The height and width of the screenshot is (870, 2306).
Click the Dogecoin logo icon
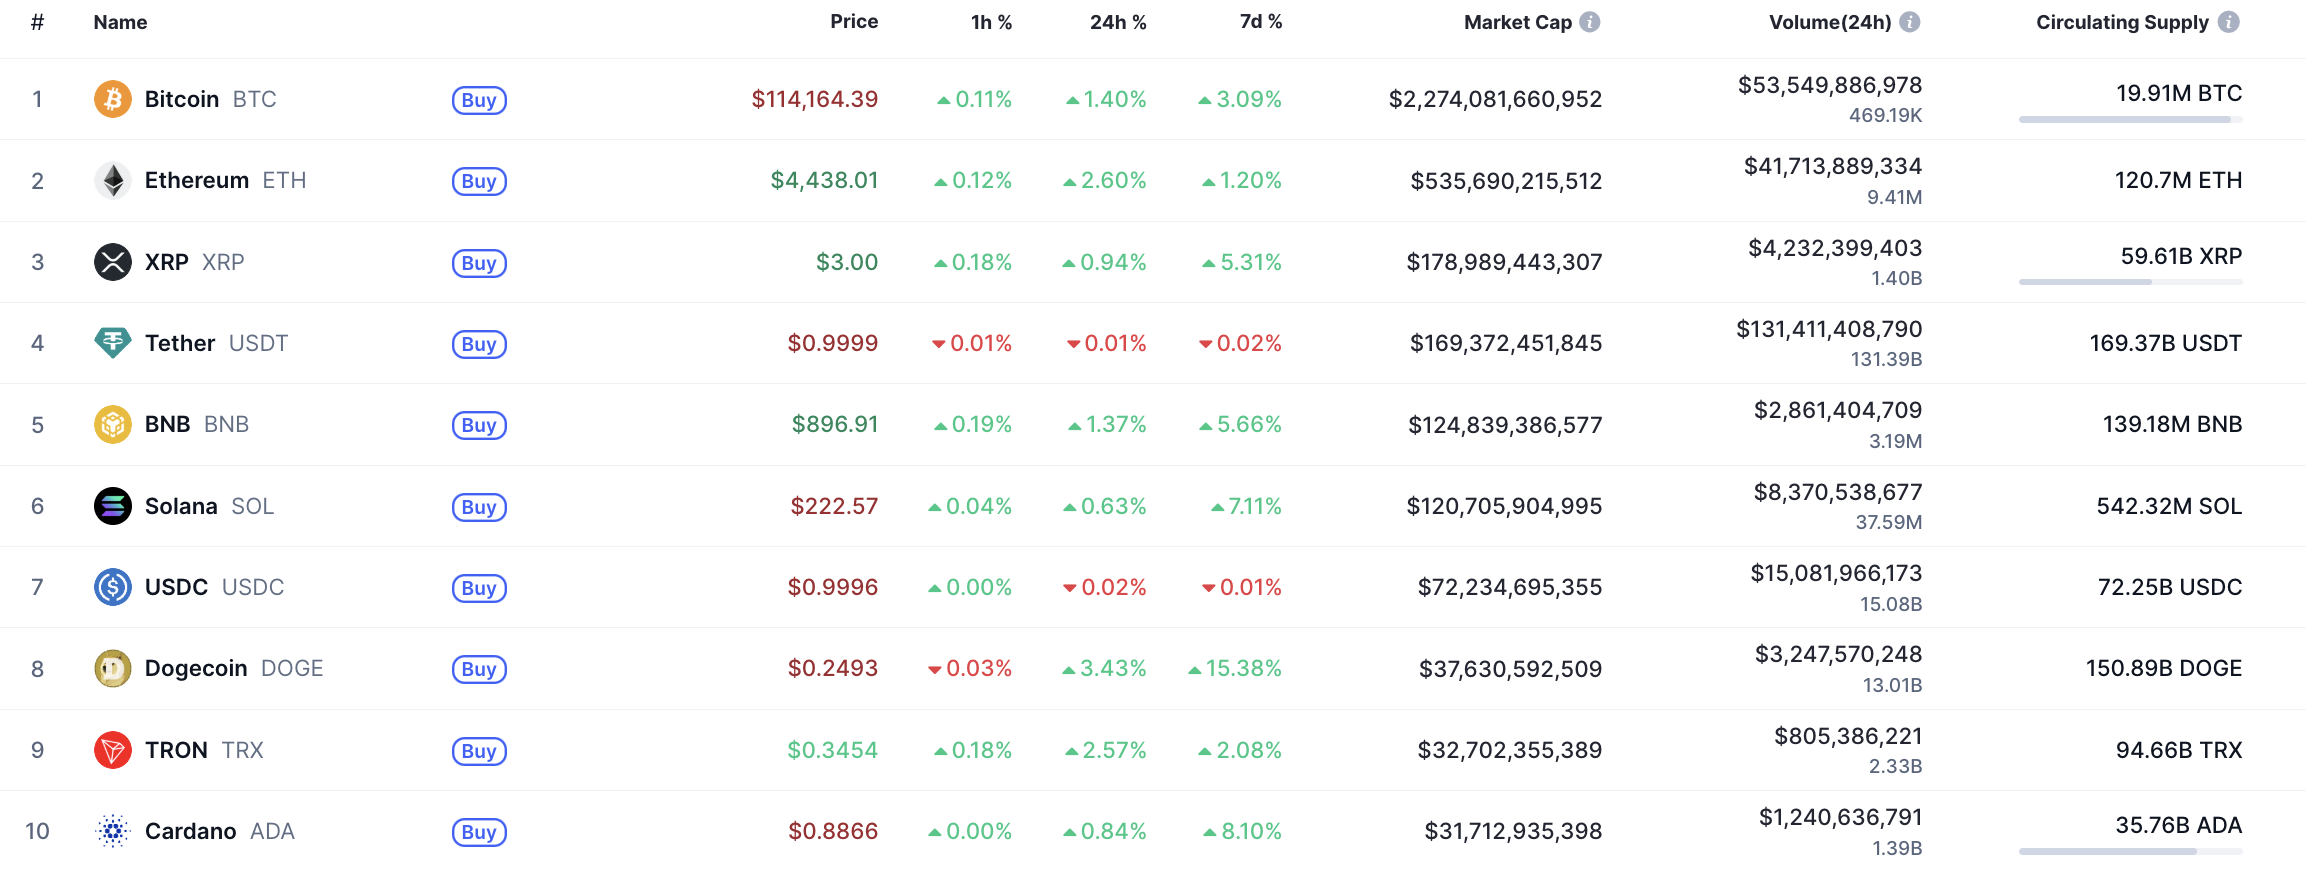113,668
